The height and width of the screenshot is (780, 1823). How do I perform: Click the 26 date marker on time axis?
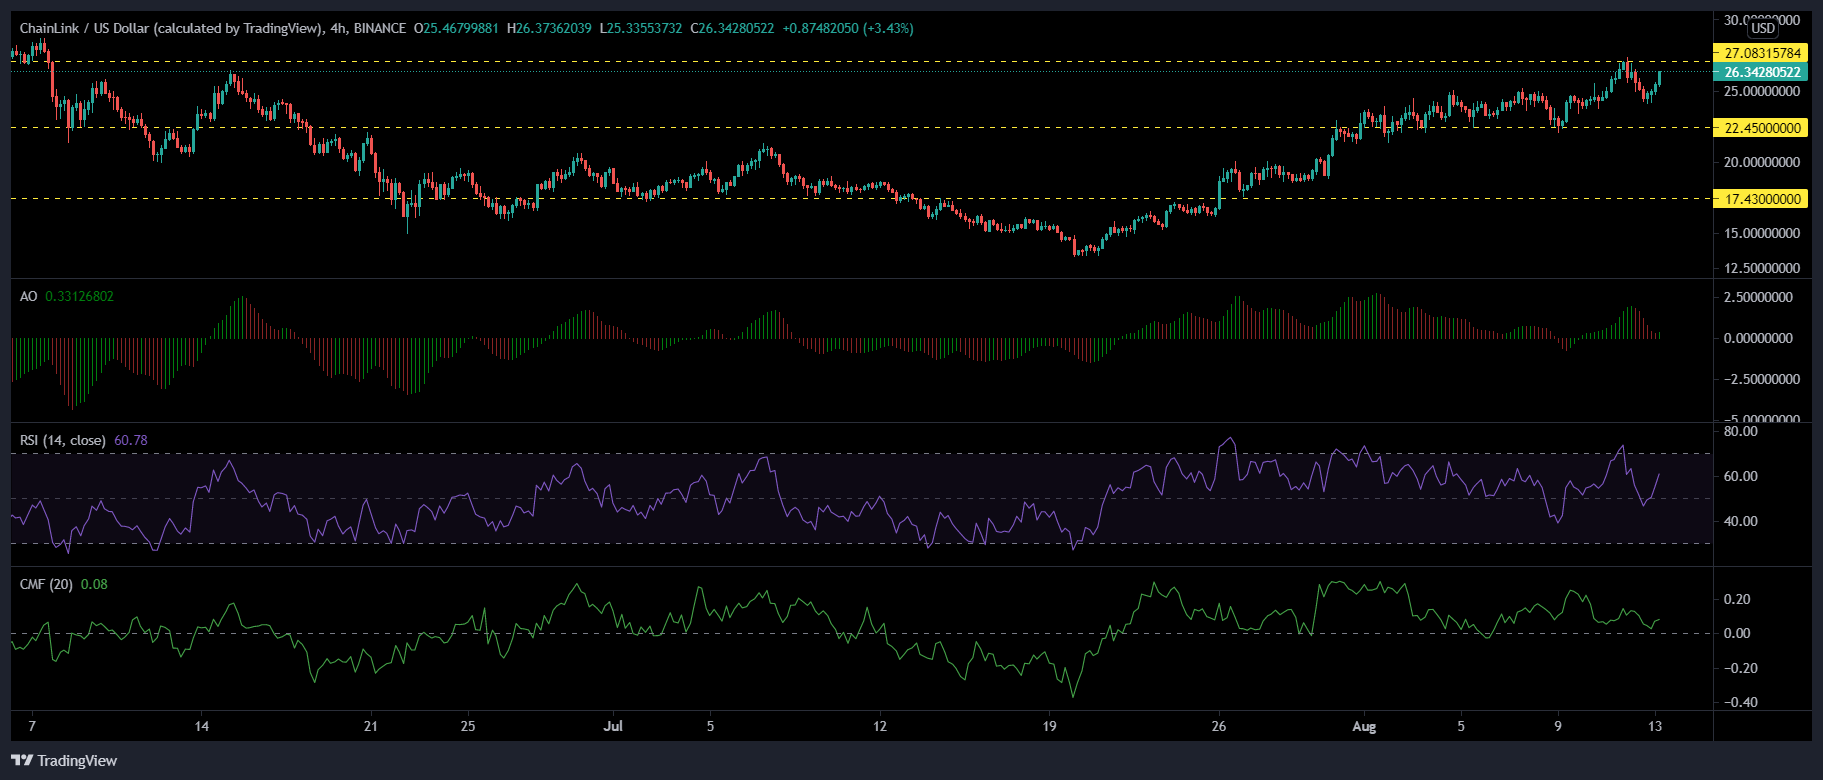[1218, 726]
